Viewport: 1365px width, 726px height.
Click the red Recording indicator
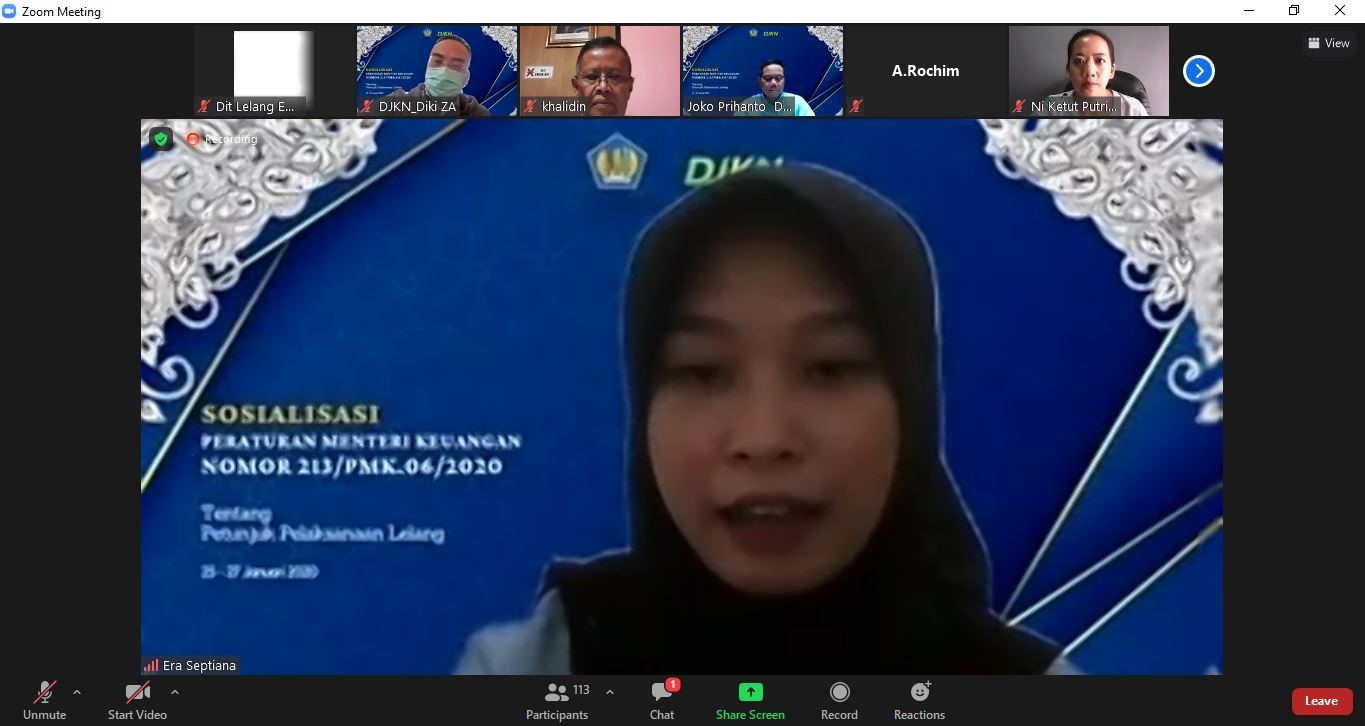pyautogui.click(x=222, y=140)
